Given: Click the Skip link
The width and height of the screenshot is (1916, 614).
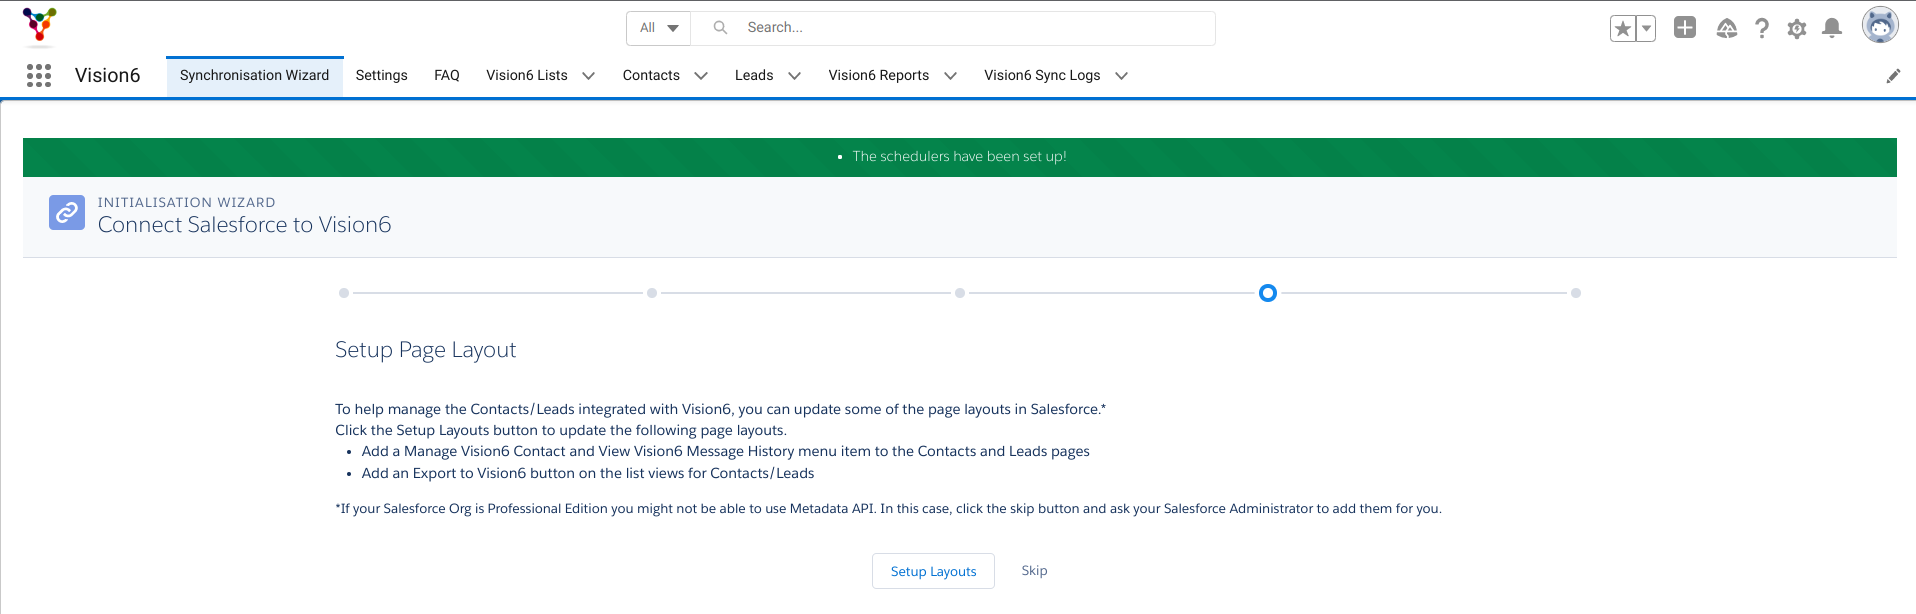Looking at the screenshot, I should point(1034,571).
